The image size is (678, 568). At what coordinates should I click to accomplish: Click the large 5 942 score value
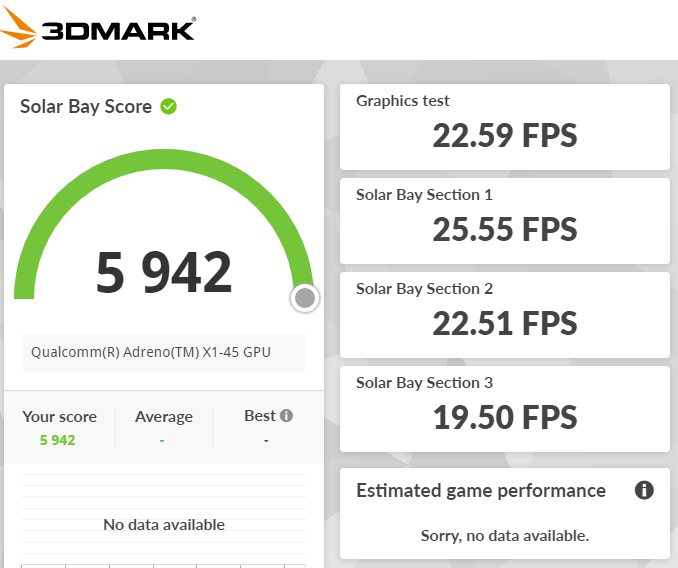(164, 272)
